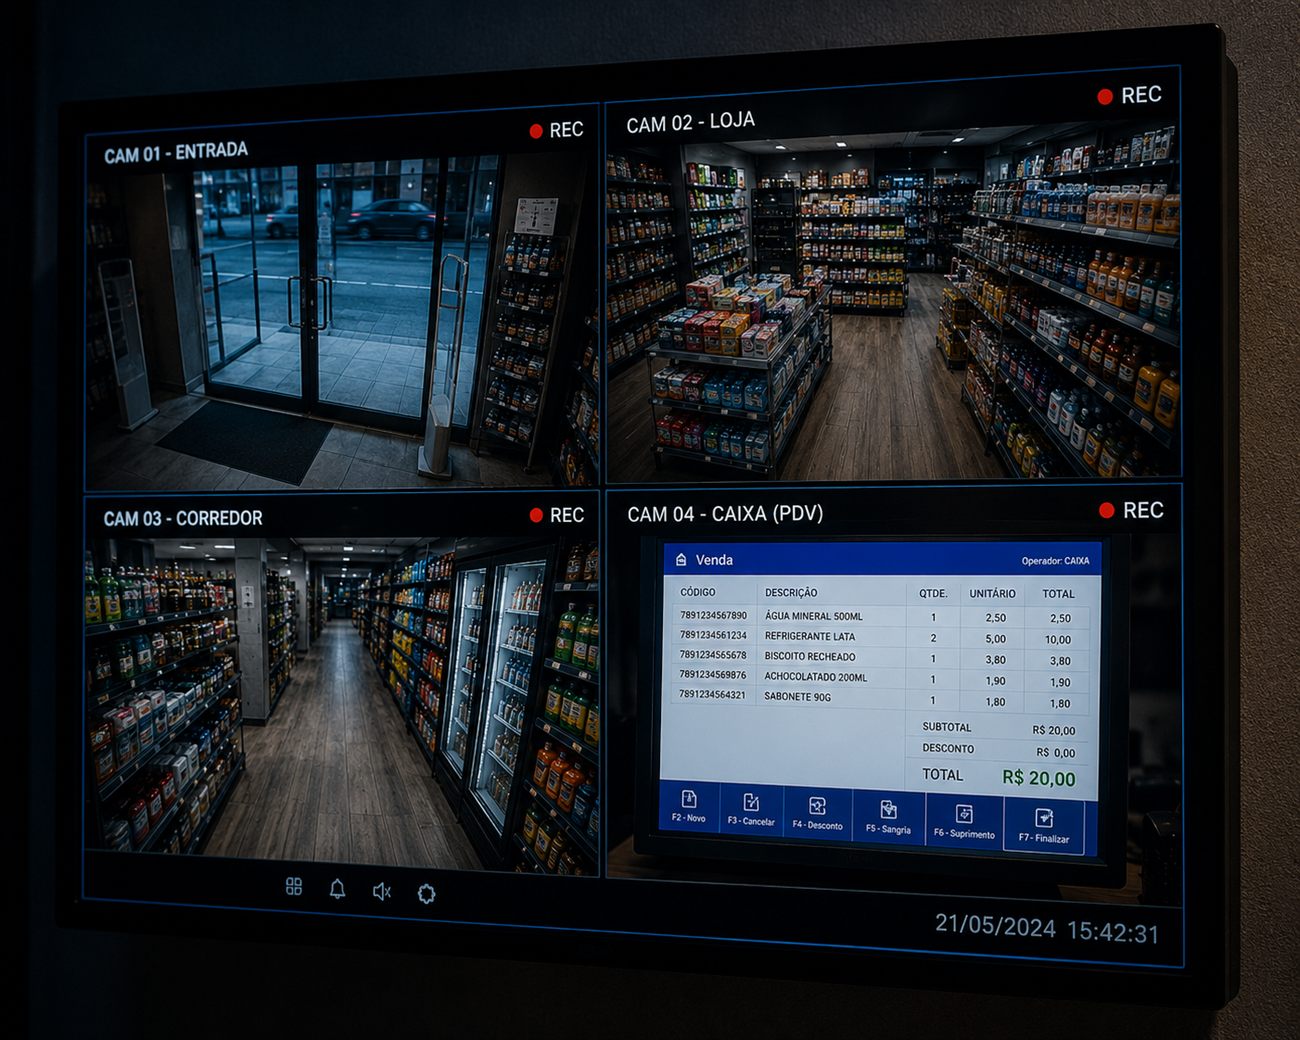Click the notification bell icon

(338, 889)
